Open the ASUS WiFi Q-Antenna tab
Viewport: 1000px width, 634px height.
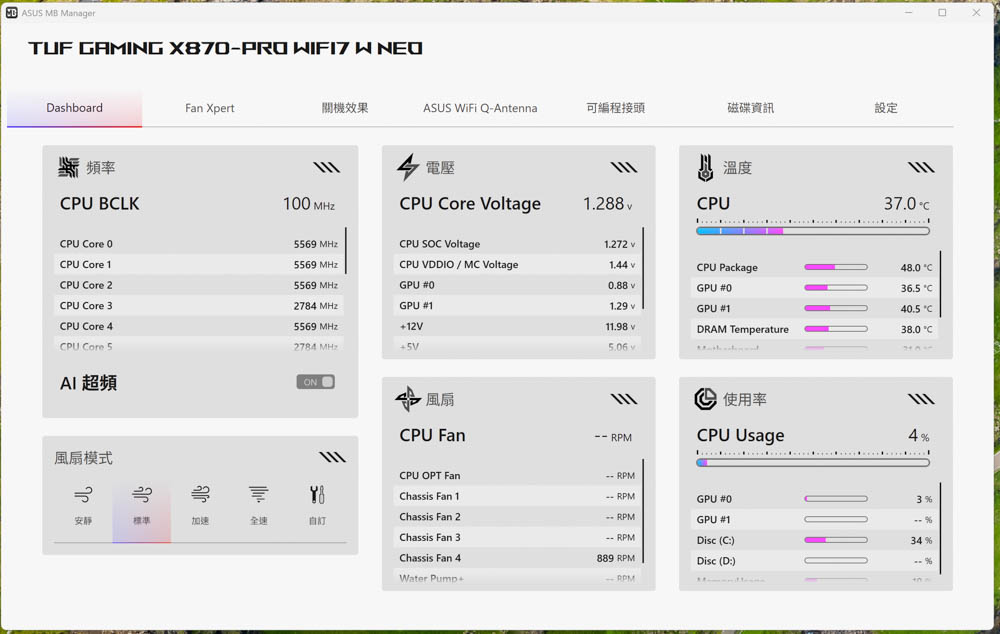tap(480, 108)
